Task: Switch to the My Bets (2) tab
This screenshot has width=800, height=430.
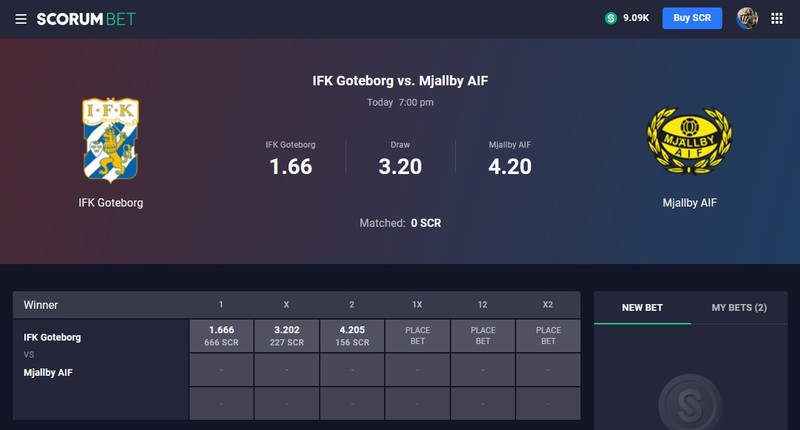Action: 739,308
